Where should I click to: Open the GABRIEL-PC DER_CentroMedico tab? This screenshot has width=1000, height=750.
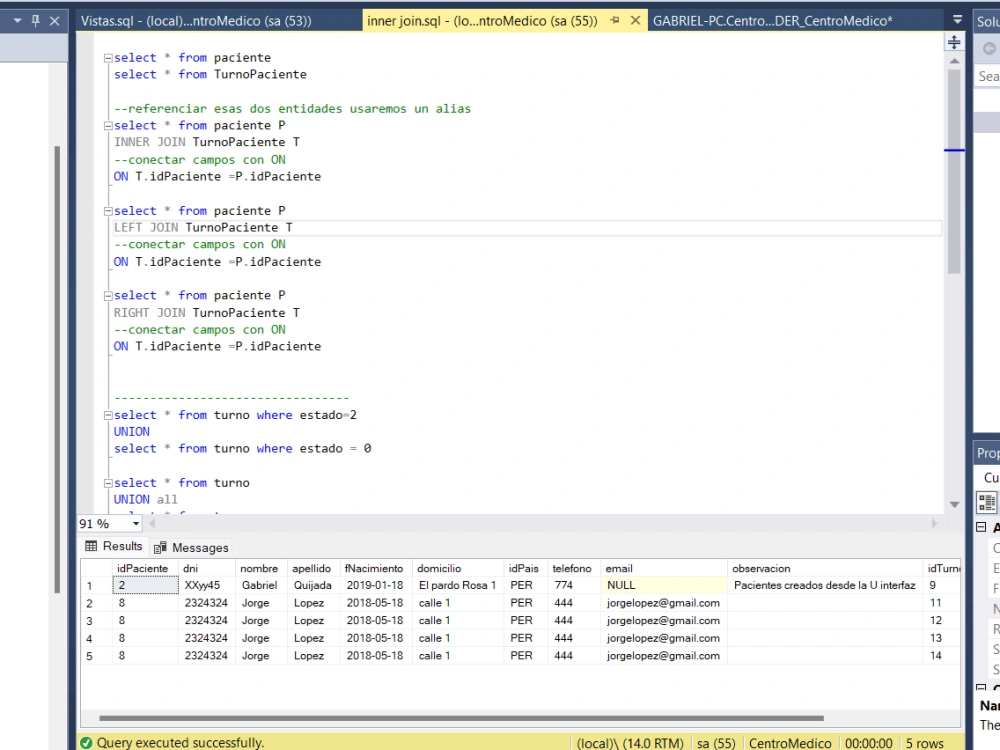pos(772,21)
